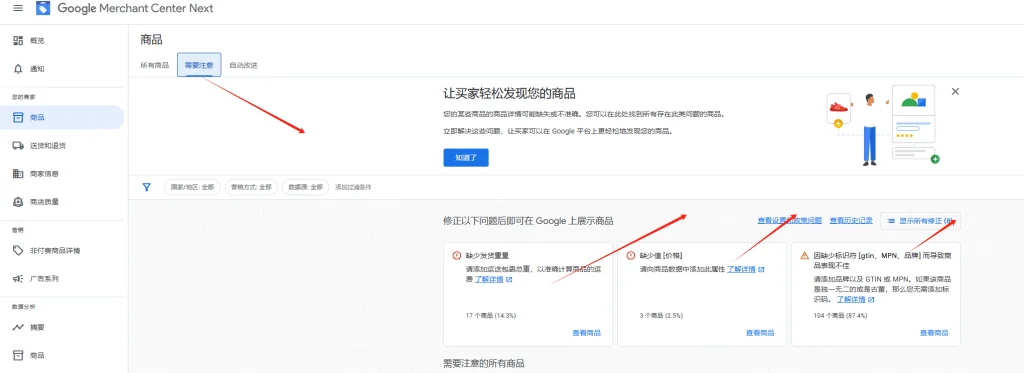
Task: Click the banner shopping illustration
Action: pyautogui.click(x=883, y=125)
